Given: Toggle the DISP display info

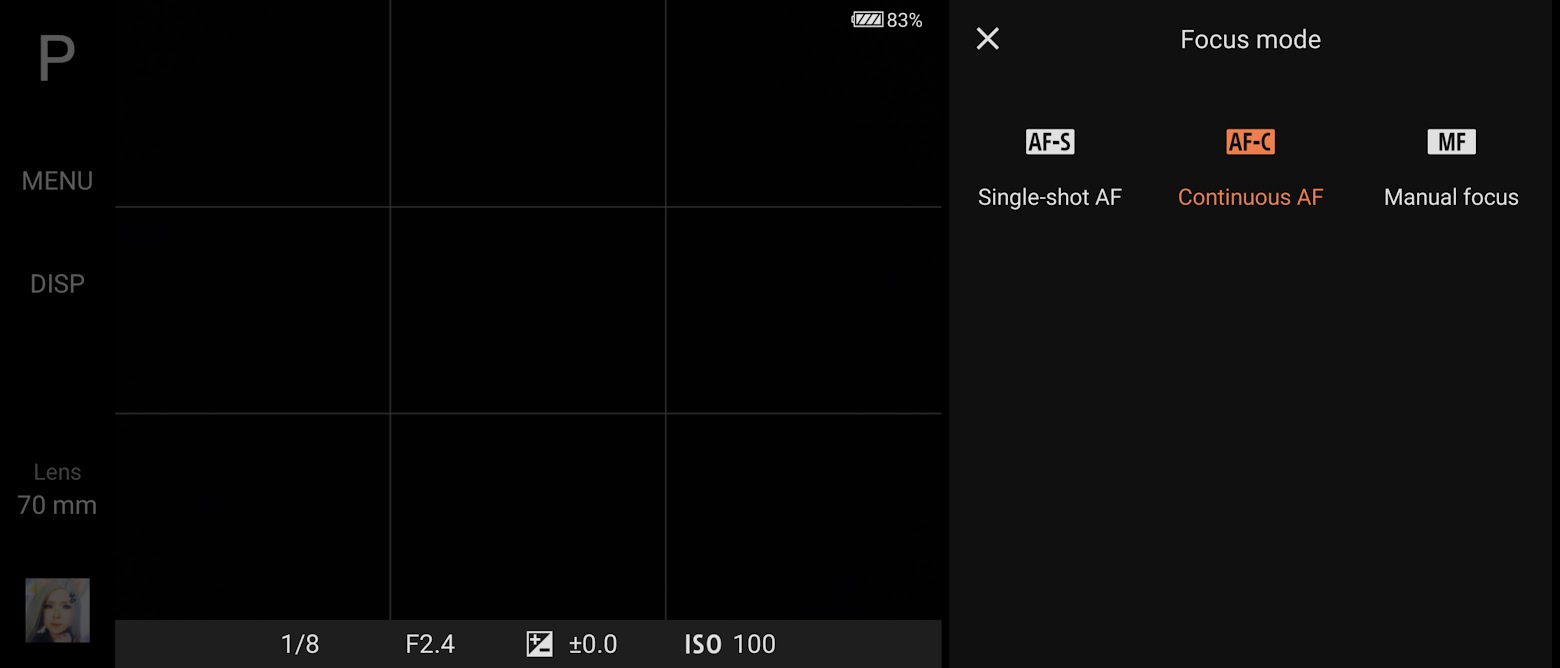Looking at the screenshot, I should coord(57,284).
